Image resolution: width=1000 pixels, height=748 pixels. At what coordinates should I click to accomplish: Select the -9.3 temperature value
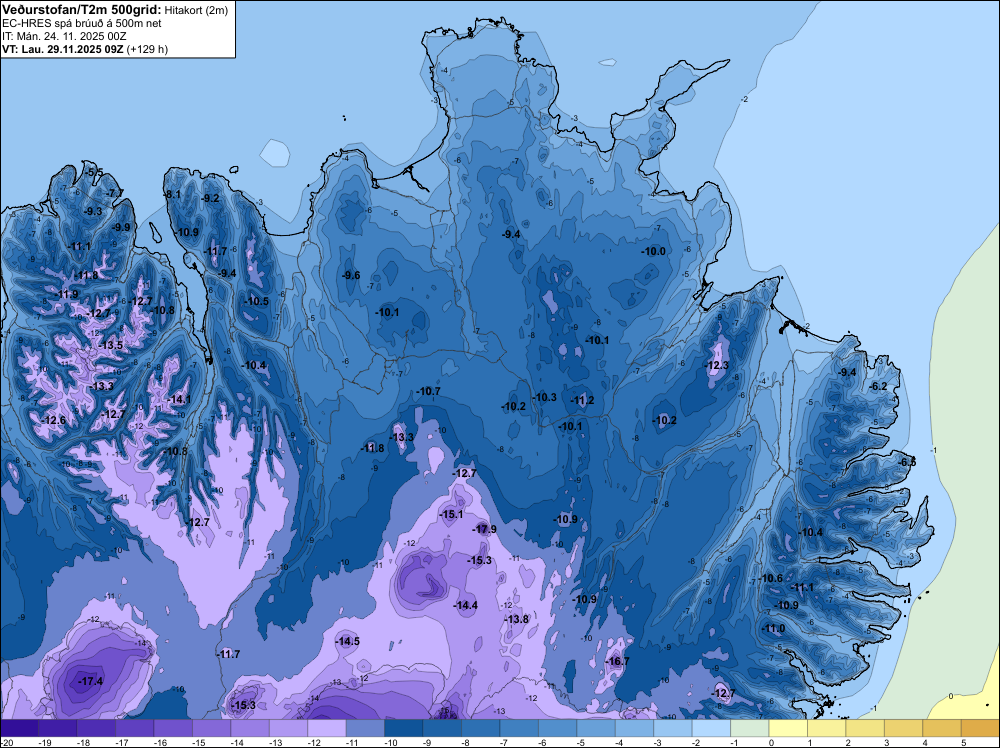[93, 211]
